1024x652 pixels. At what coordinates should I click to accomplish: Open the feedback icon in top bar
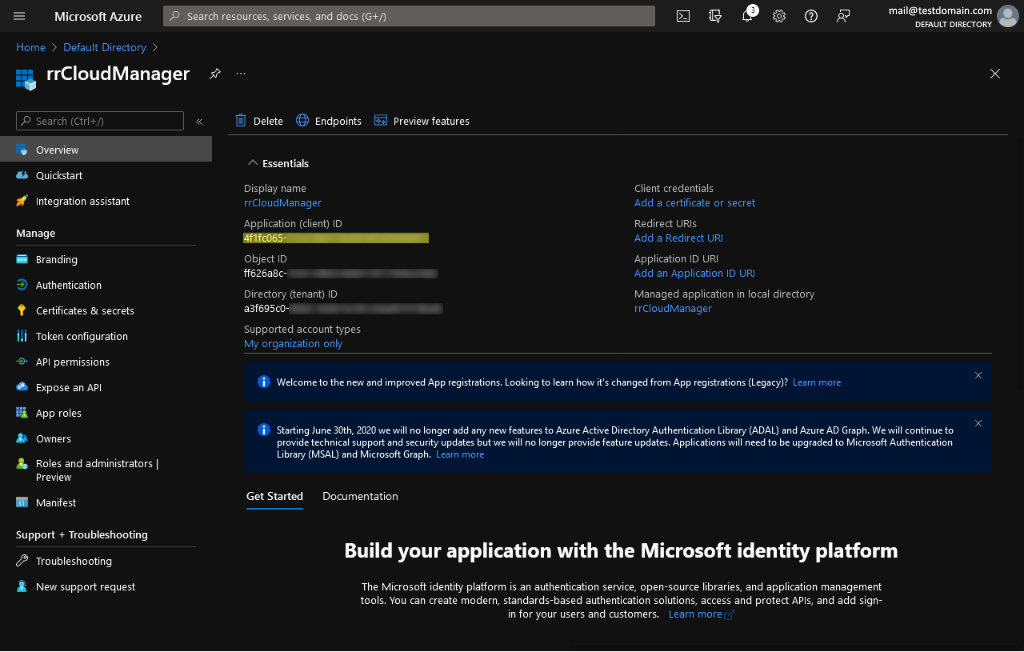point(843,16)
